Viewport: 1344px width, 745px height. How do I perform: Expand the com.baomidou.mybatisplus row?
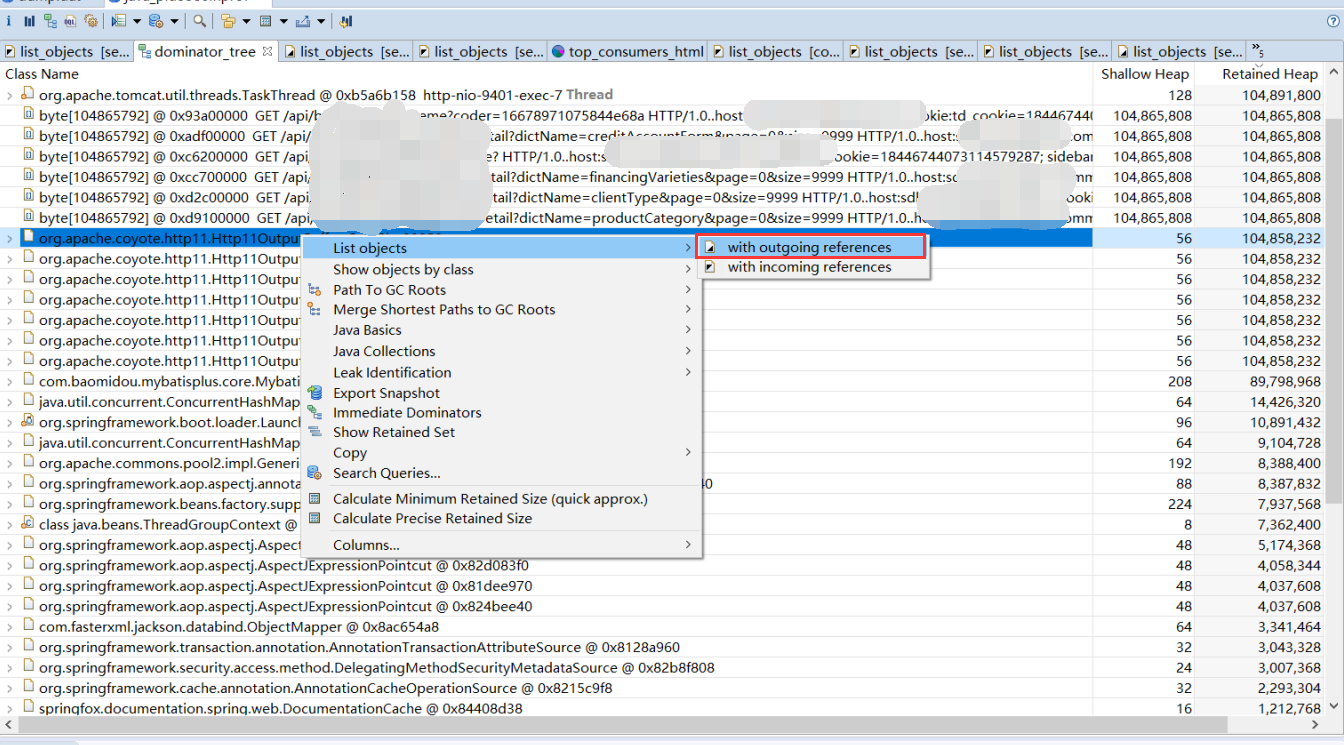[x=10, y=381]
